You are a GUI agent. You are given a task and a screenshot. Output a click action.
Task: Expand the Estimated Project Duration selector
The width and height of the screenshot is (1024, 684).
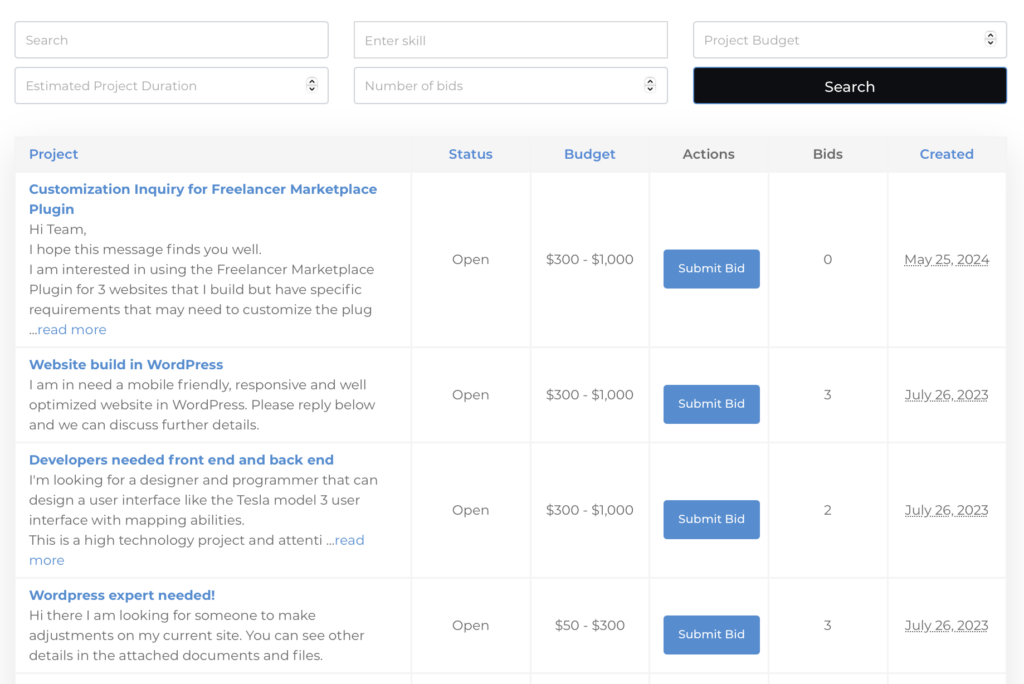point(171,86)
